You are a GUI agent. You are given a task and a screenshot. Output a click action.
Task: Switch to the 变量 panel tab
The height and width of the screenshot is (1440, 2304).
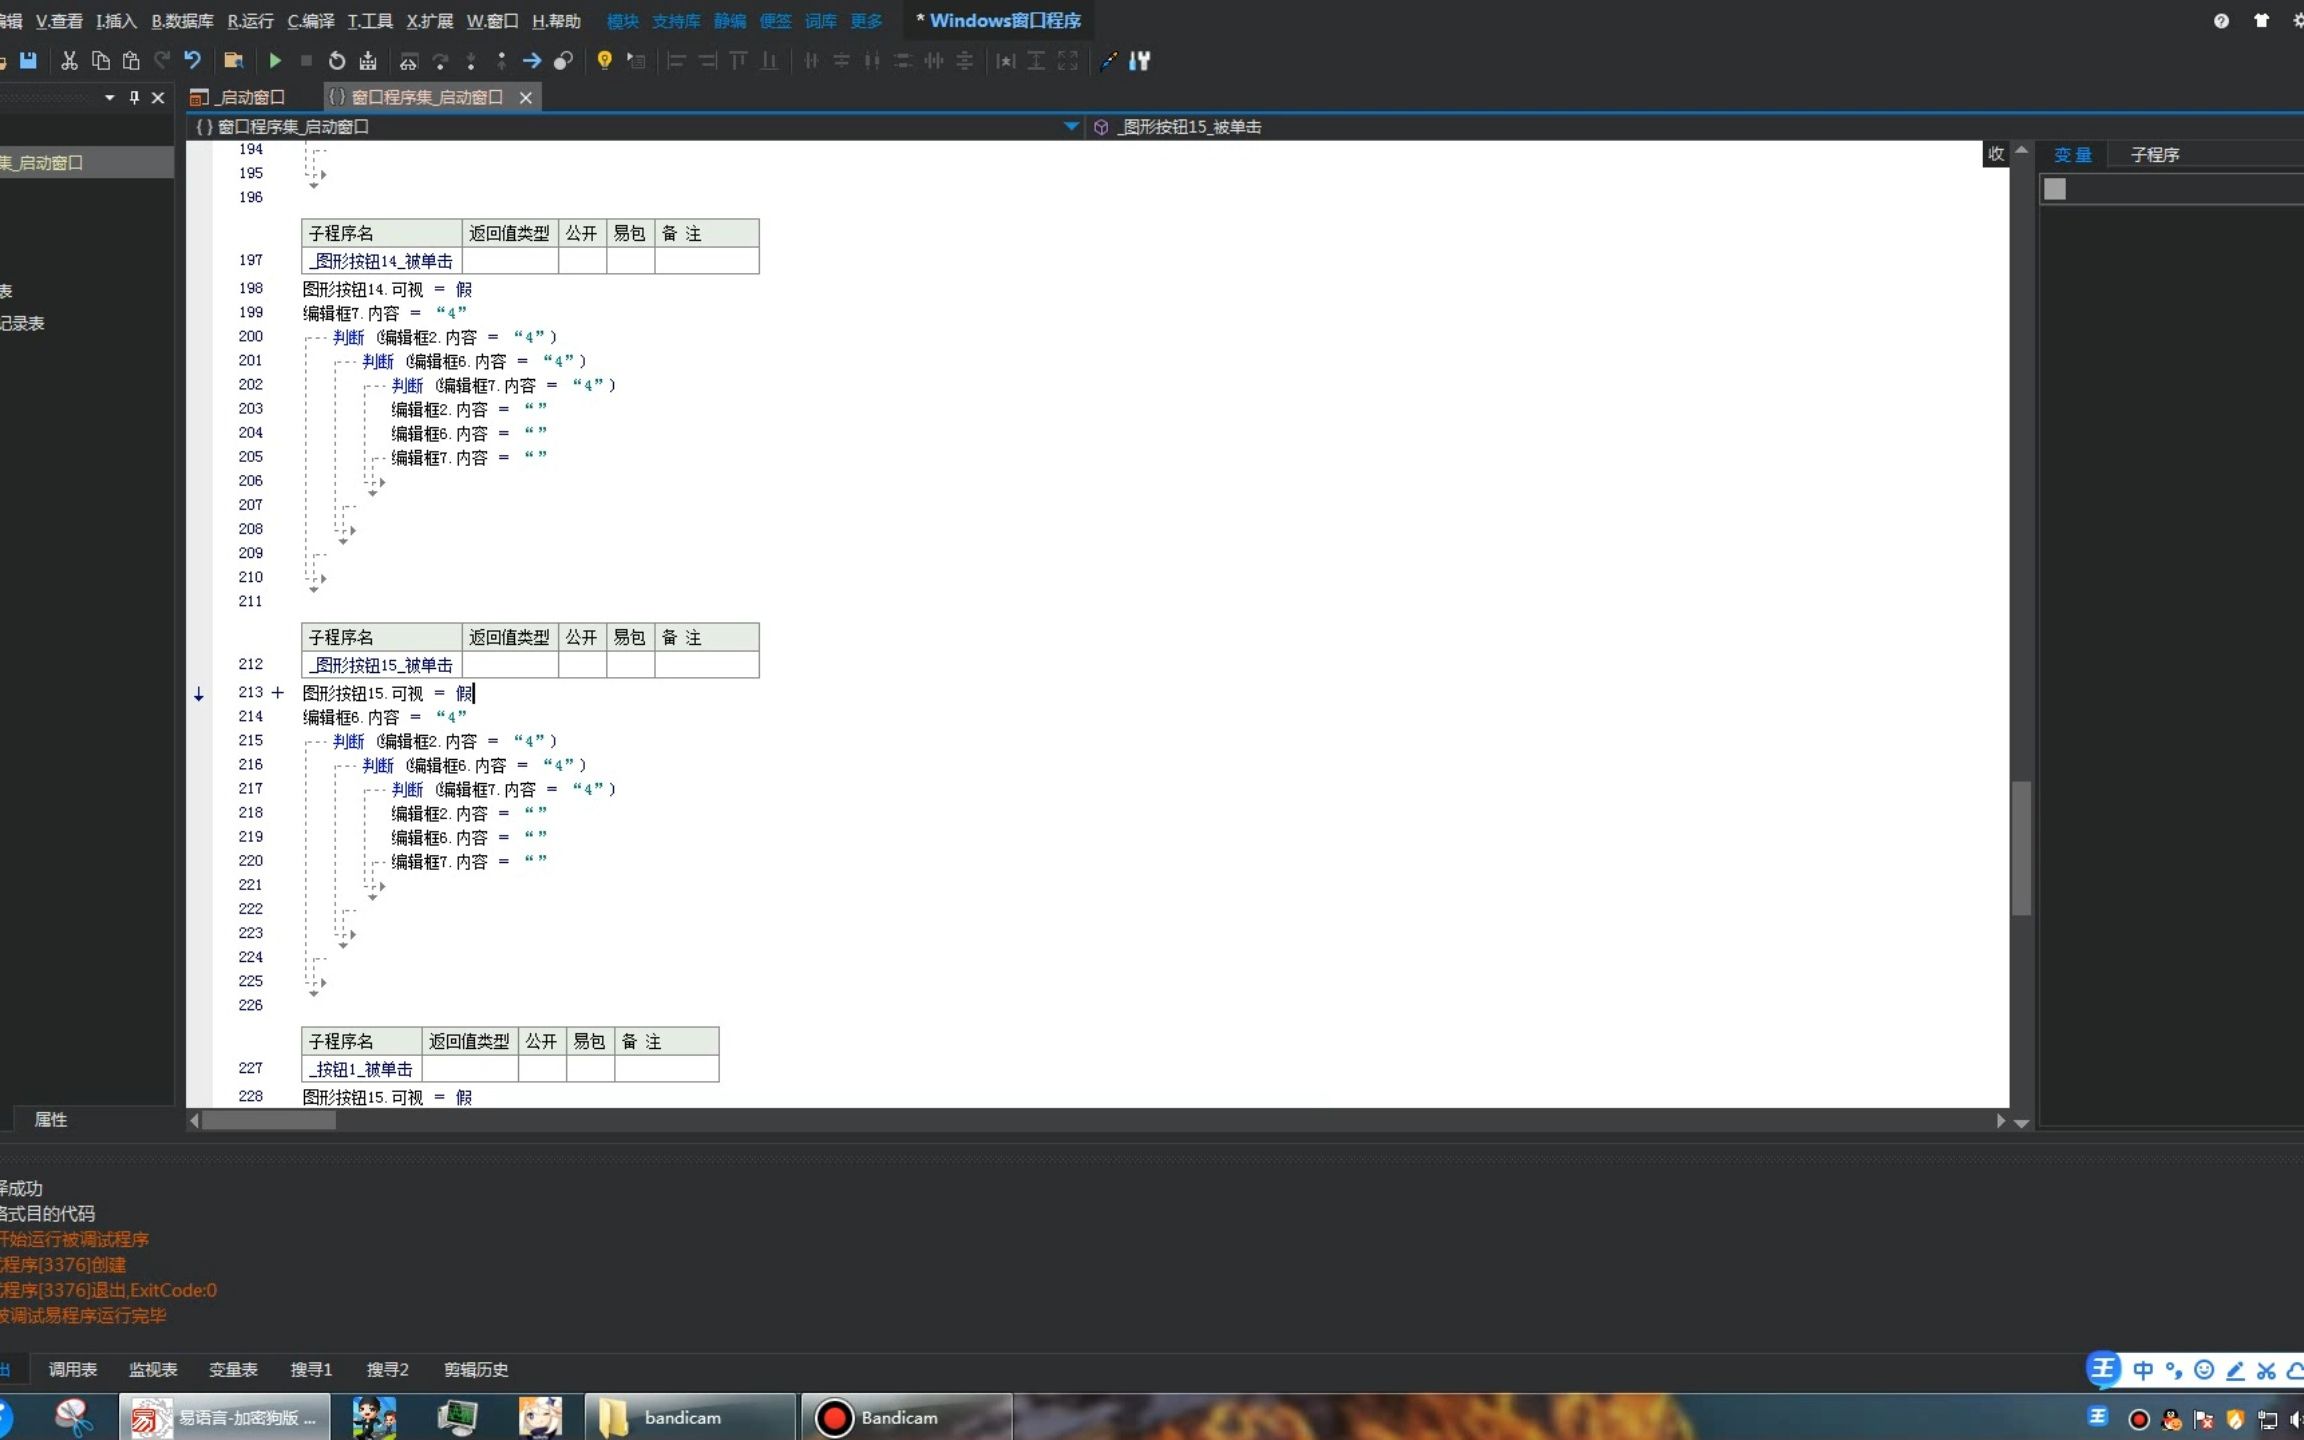2073,155
